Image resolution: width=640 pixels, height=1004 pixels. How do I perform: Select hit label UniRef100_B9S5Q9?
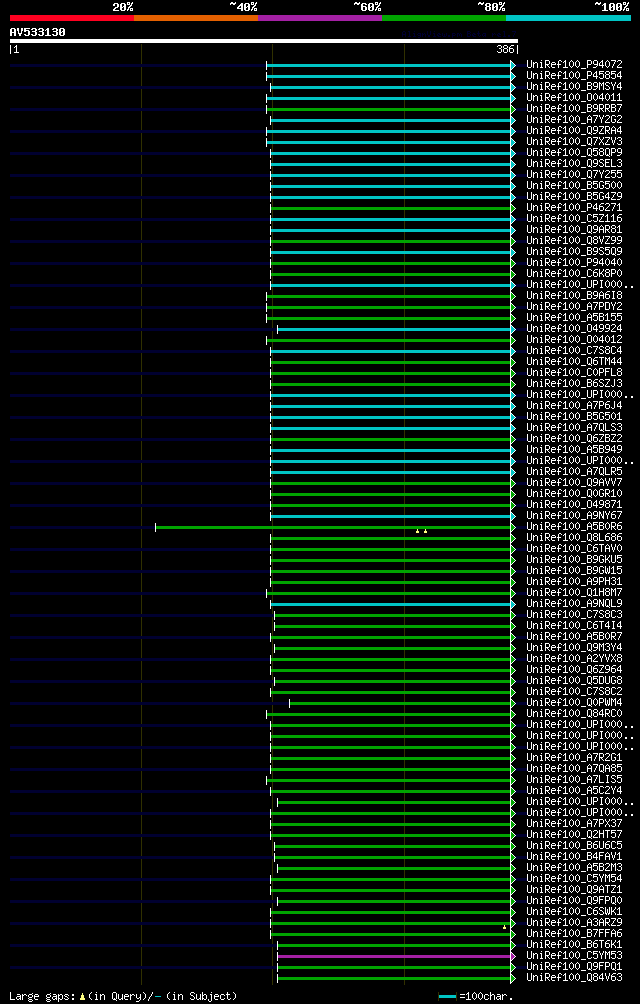point(574,252)
